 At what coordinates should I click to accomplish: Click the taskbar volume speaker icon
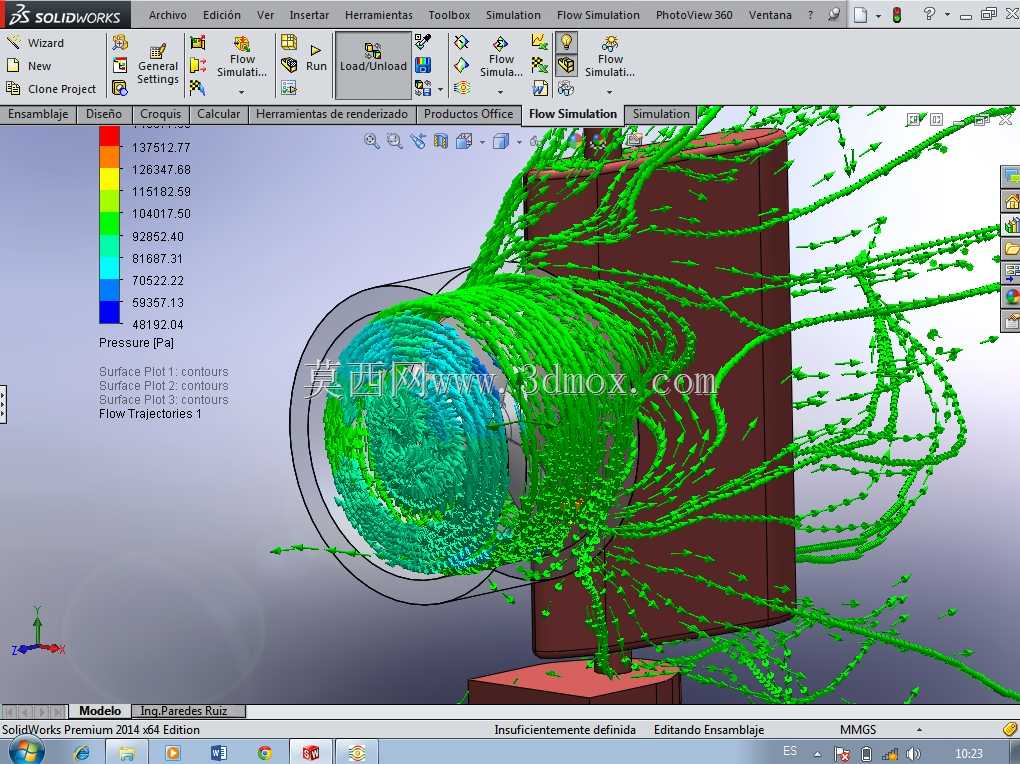click(913, 754)
